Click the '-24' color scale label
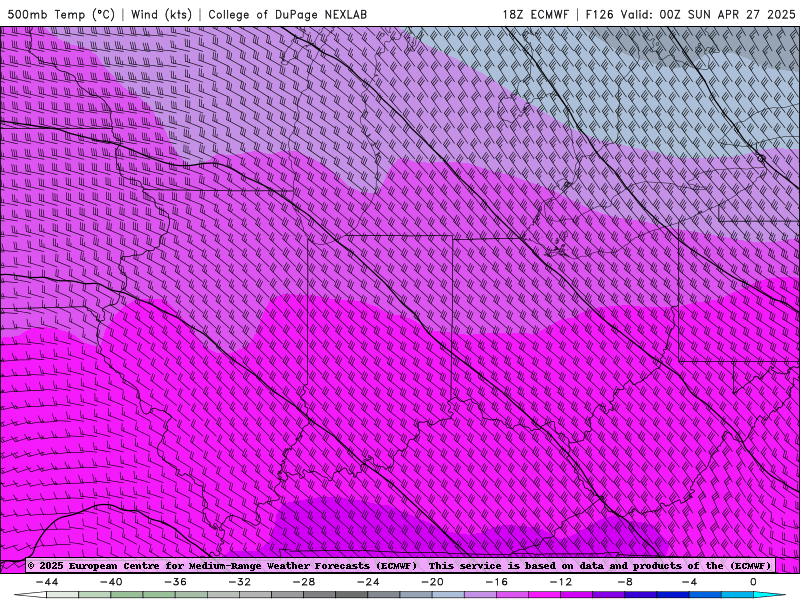Screen dimensions: 800x600 click(x=368, y=582)
